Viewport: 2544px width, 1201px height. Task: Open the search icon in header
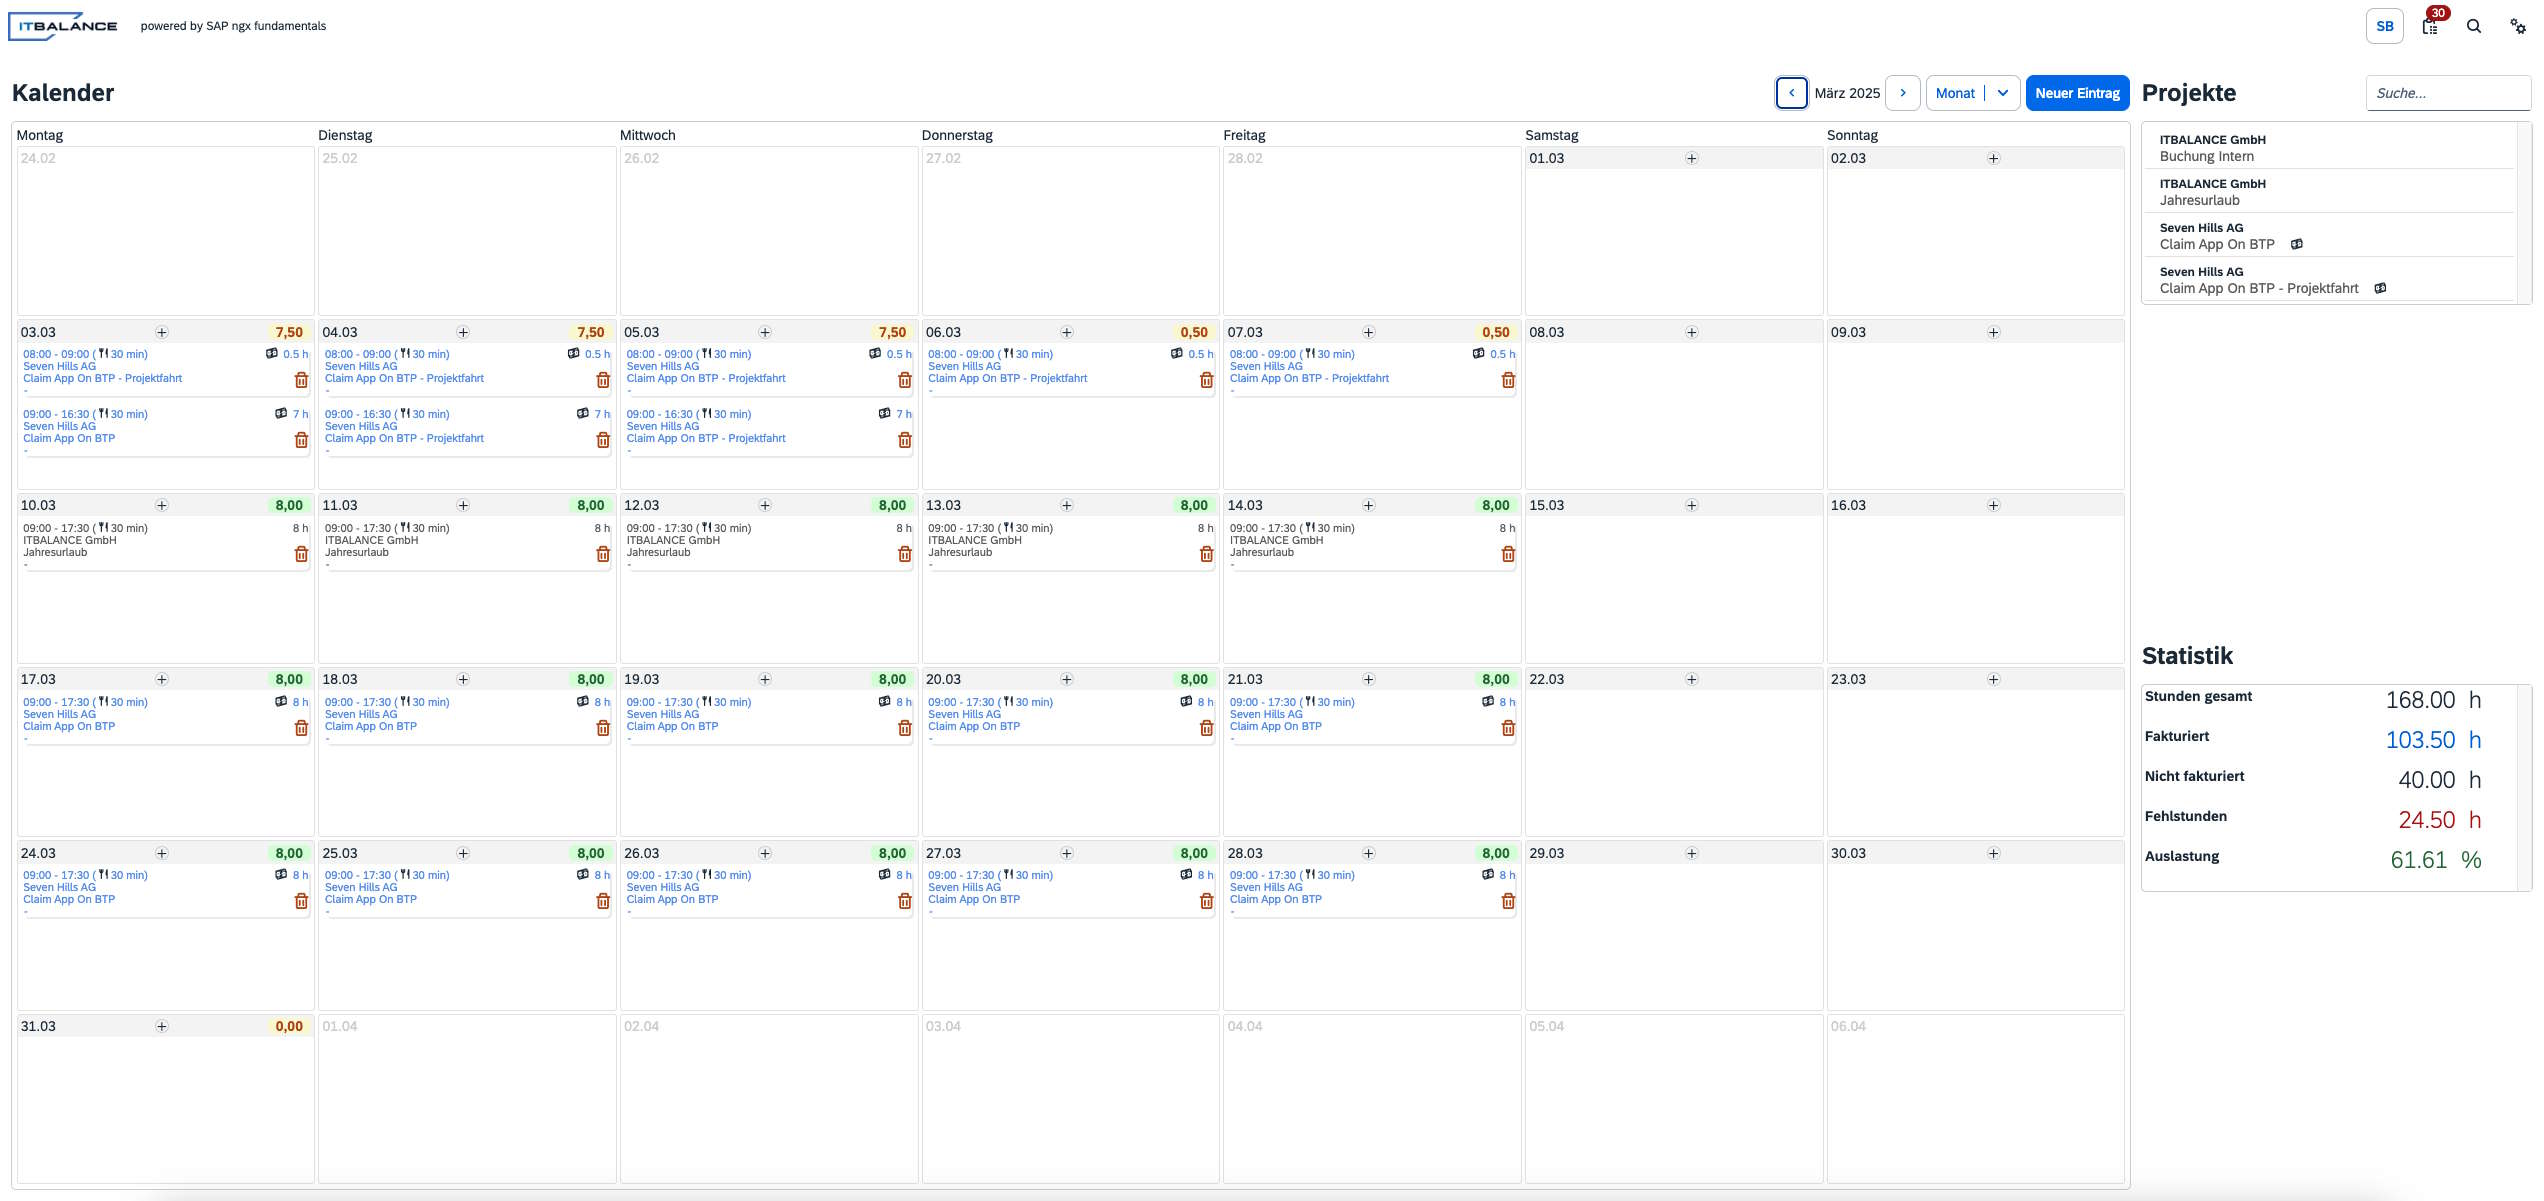click(x=2474, y=26)
